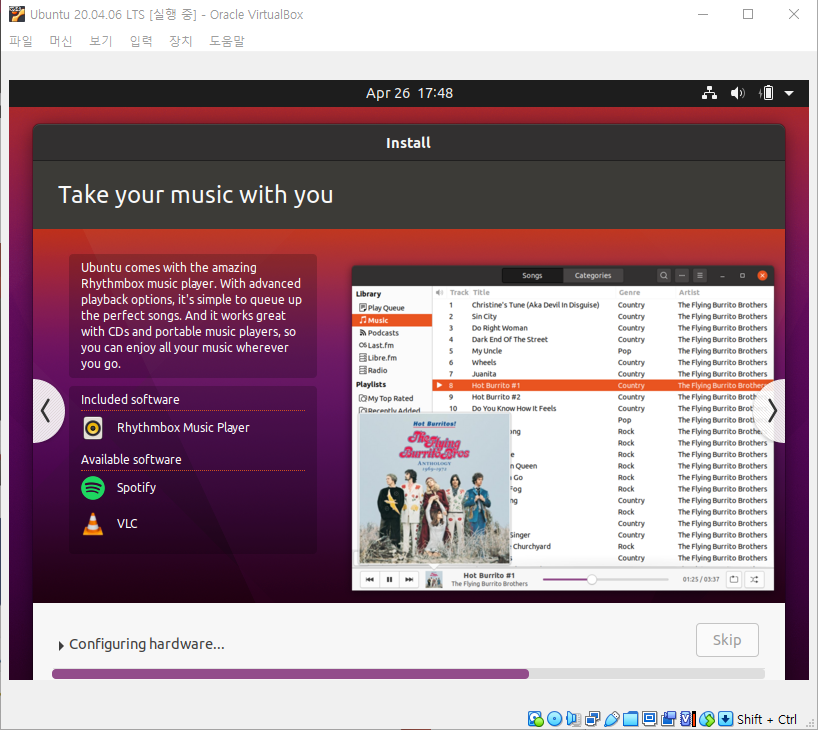818x730 pixels.
Task: Click the VLC cone icon
Action: [x=93, y=524]
